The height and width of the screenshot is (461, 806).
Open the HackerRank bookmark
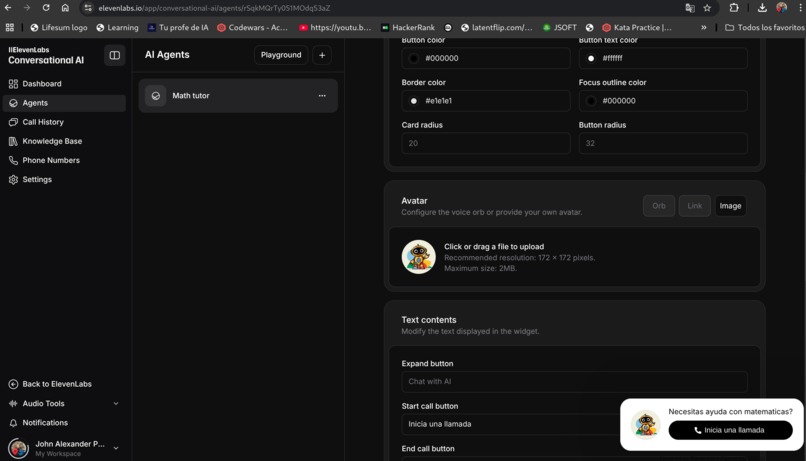(x=408, y=27)
